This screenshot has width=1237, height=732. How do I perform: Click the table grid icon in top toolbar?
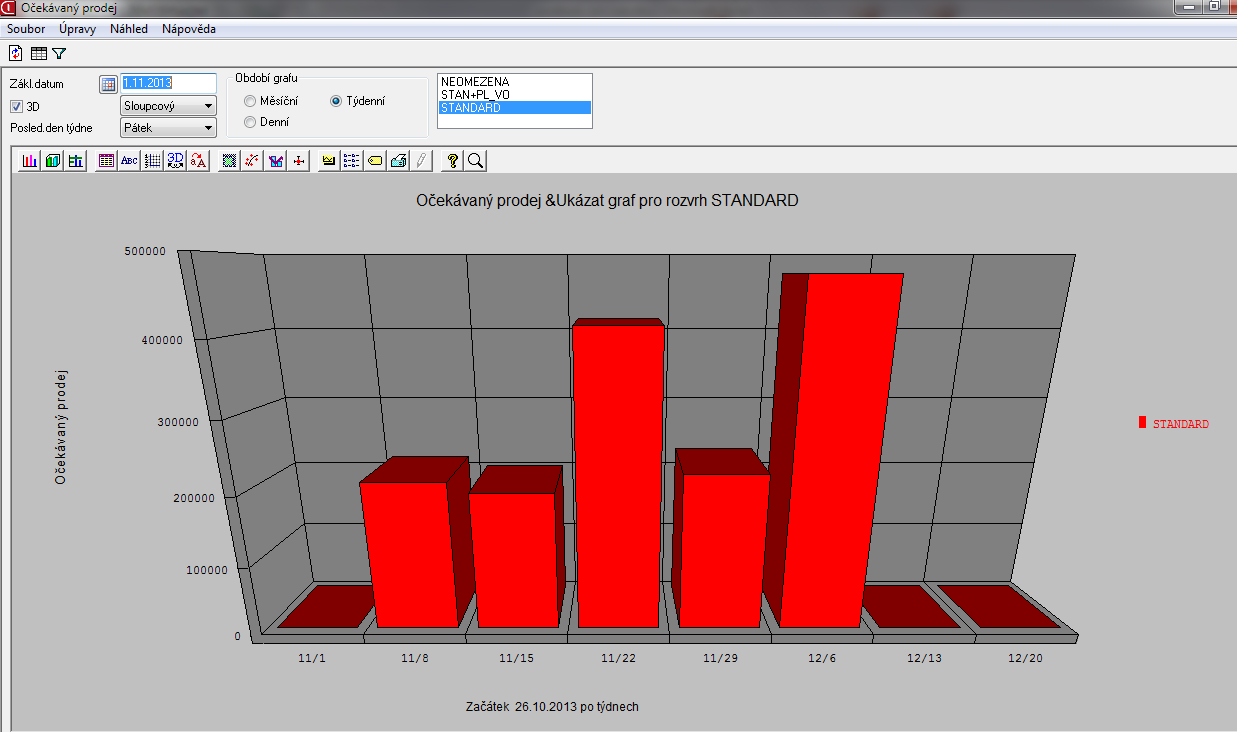click(39, 53)
